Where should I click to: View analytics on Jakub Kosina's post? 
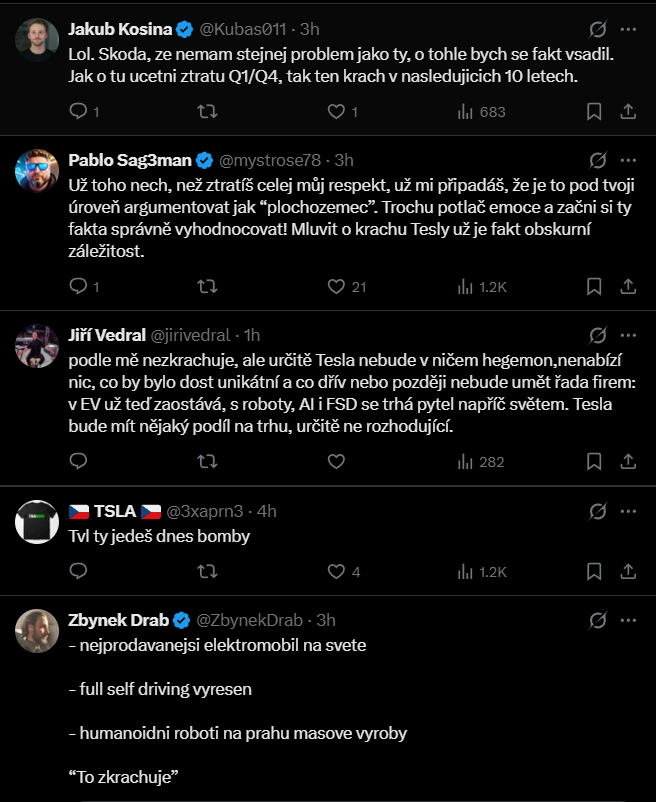[465, 112]
